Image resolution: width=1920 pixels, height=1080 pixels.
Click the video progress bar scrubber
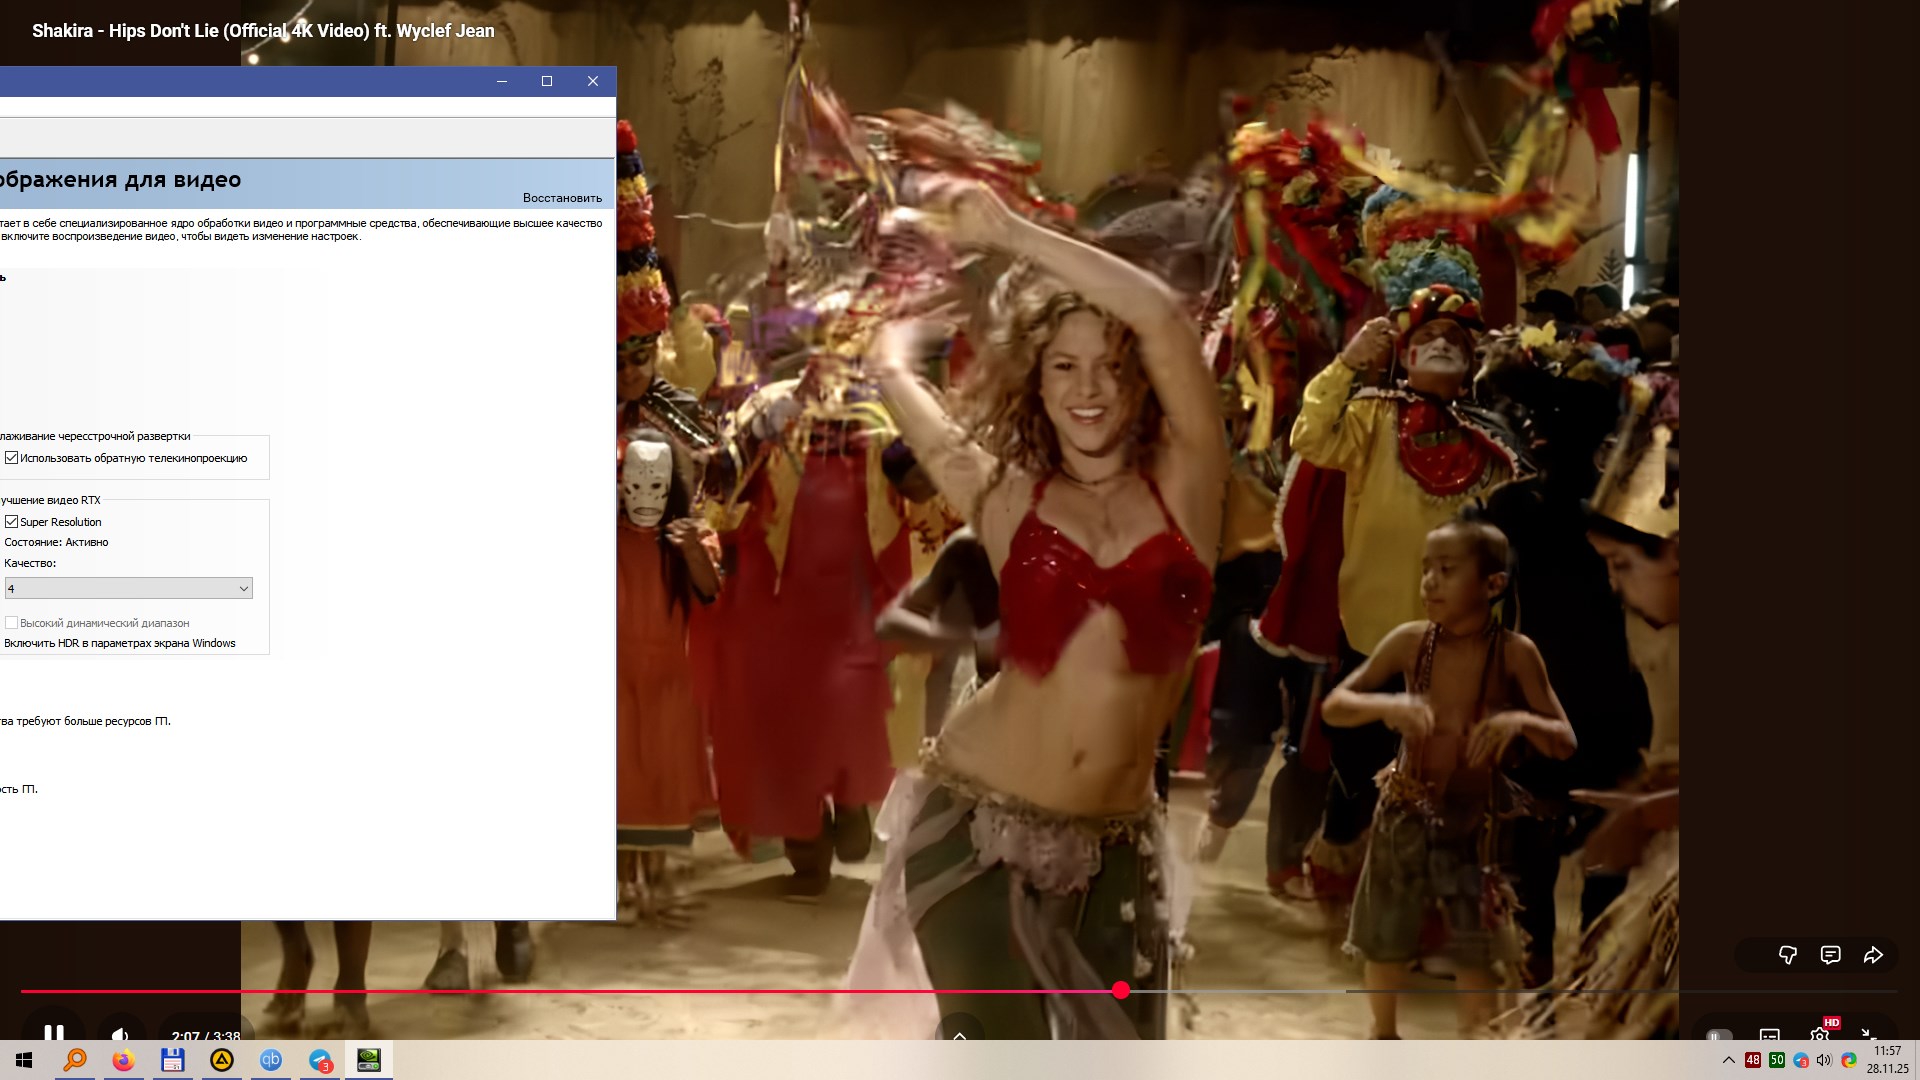1121,990
